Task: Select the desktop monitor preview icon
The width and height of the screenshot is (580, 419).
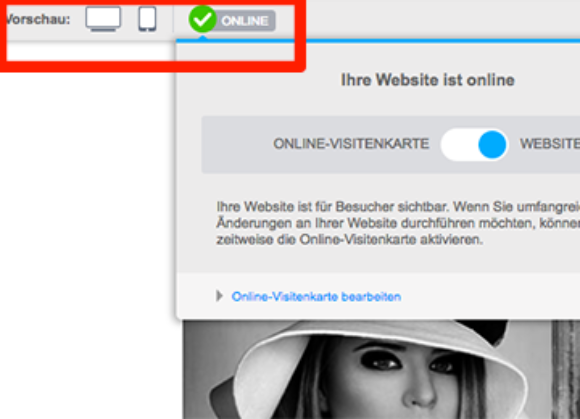Action: (x=103, y=19)
